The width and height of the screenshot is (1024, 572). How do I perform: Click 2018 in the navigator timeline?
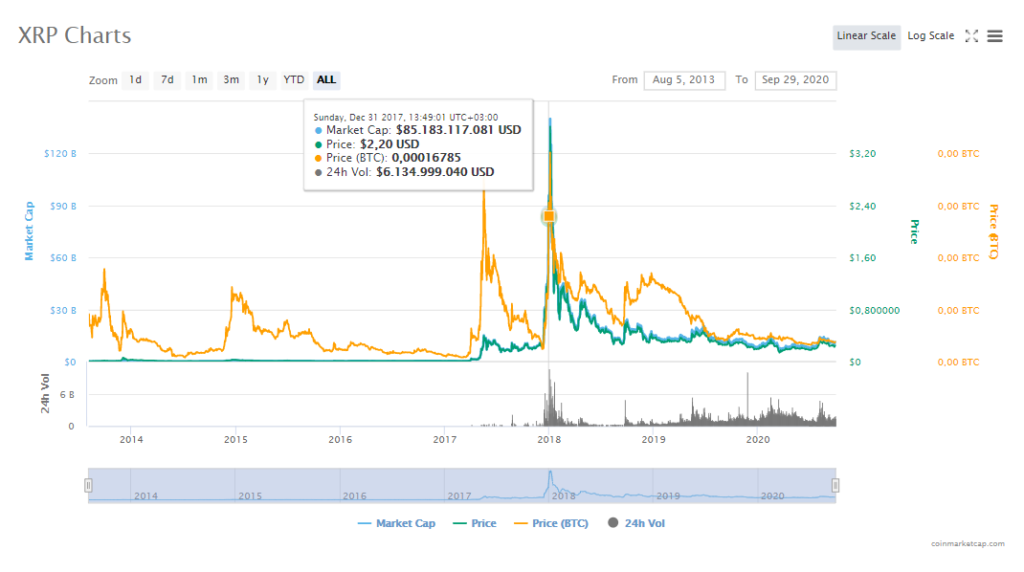pos(564,496)
